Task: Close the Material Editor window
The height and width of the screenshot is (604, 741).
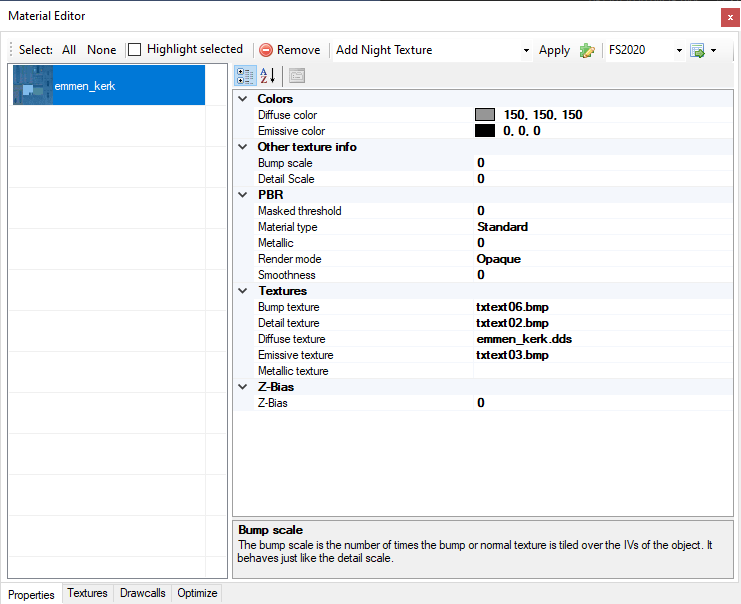Action: click(730, 16)
